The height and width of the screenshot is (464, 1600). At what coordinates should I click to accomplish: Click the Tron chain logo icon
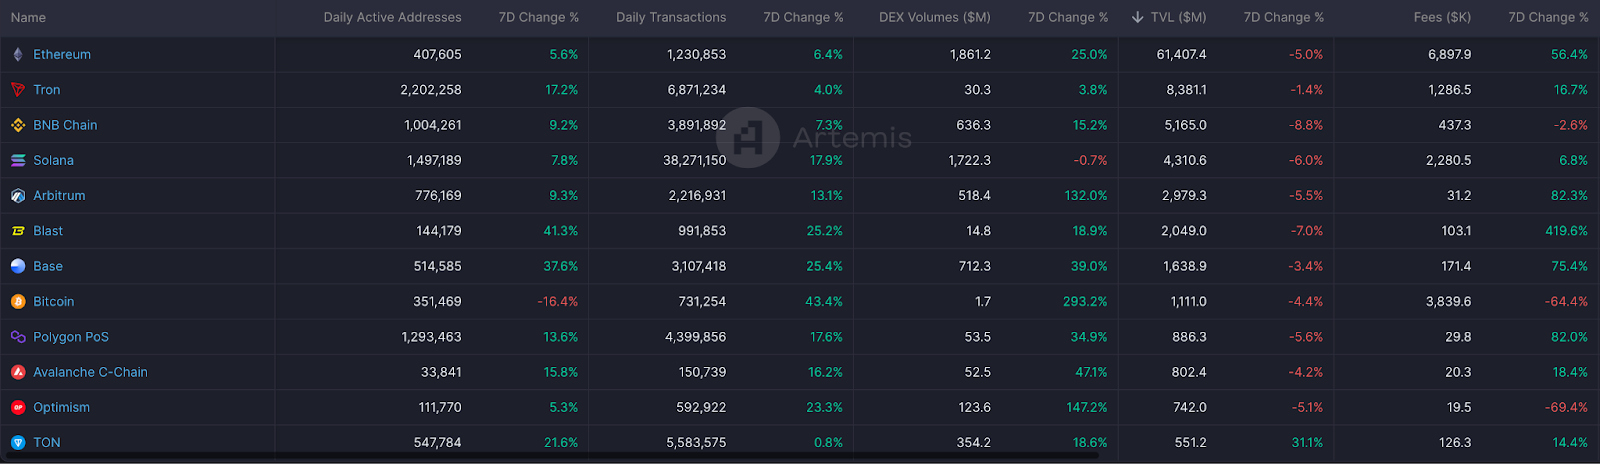coord(18,90)
